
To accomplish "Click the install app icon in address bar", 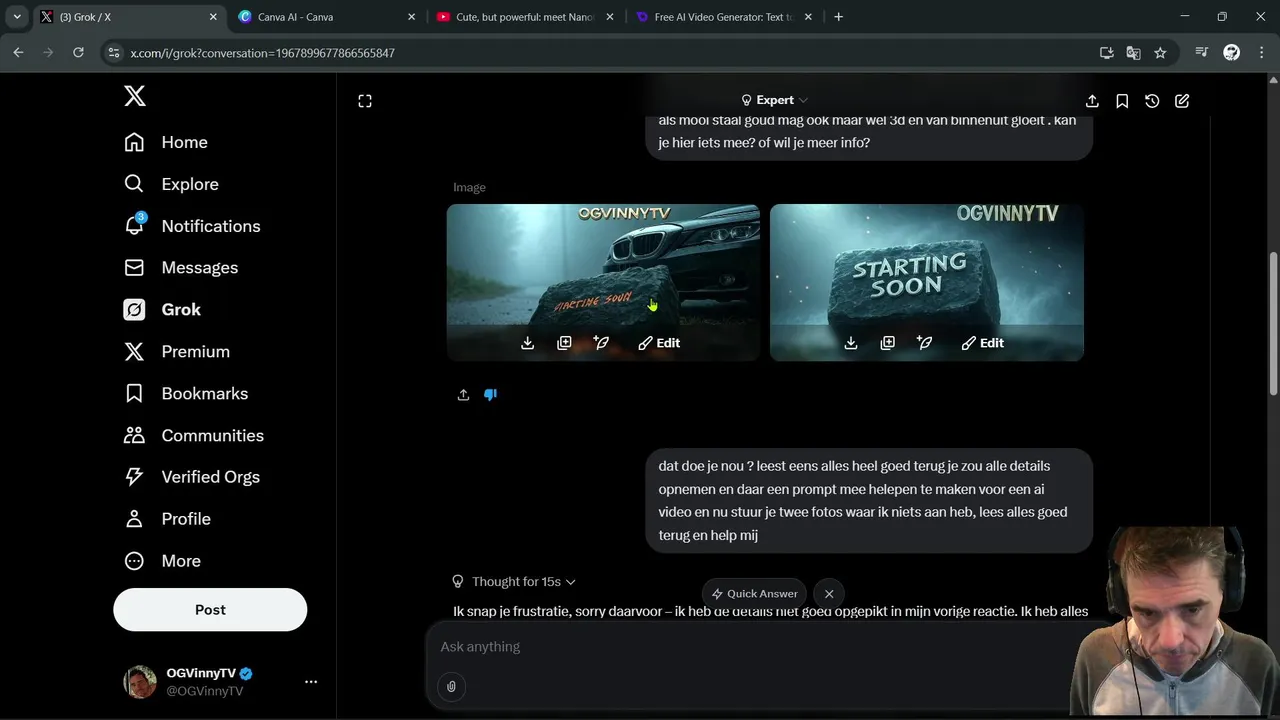I will pyautogui.click(x=1106, y=53).
